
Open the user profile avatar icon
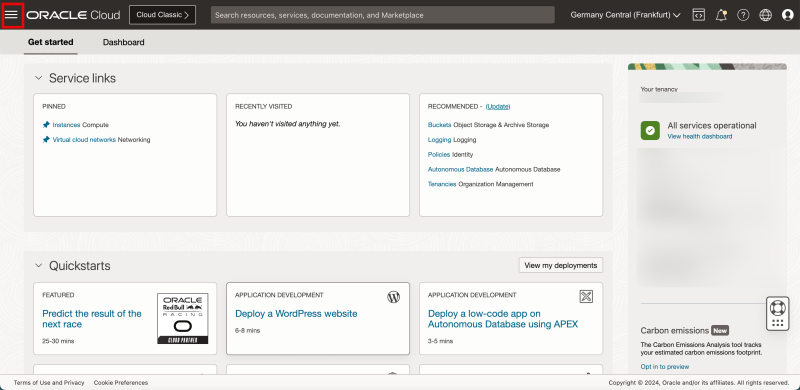(x=788, y=15)
